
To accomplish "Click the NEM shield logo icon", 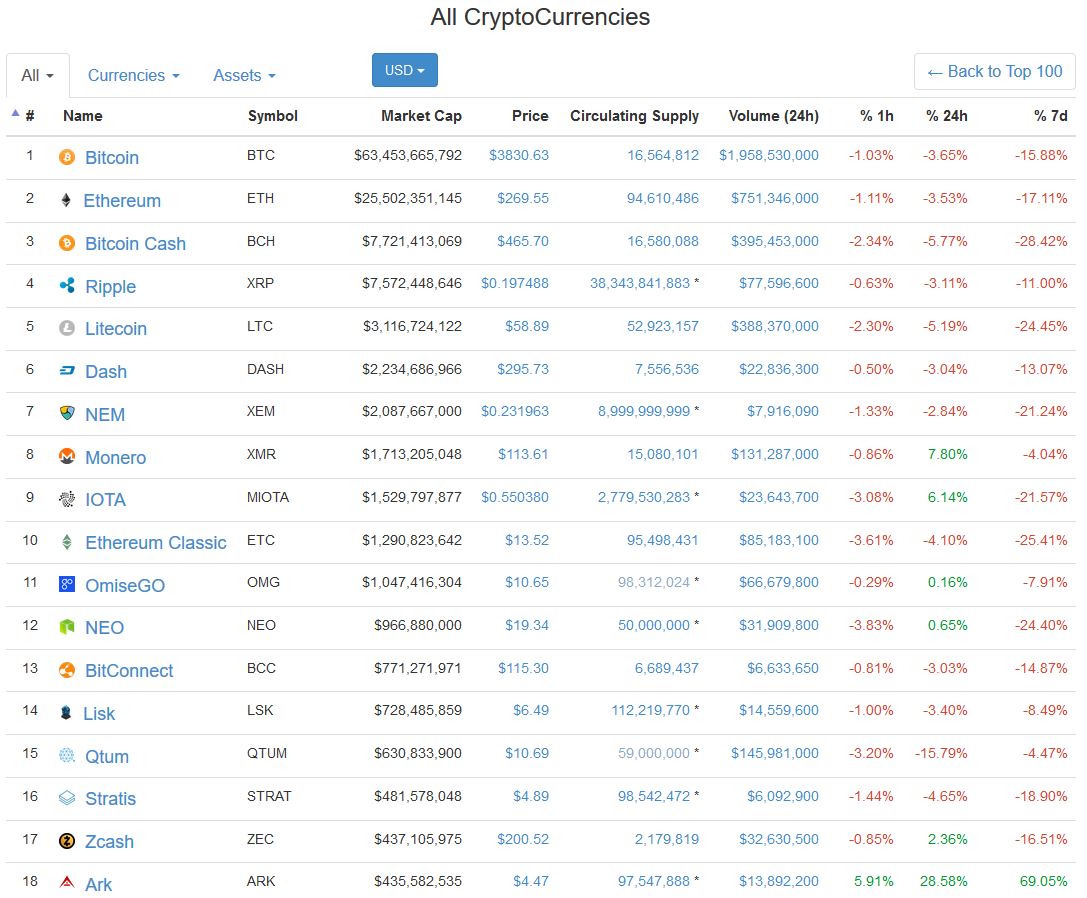I will tap(67, 414).
